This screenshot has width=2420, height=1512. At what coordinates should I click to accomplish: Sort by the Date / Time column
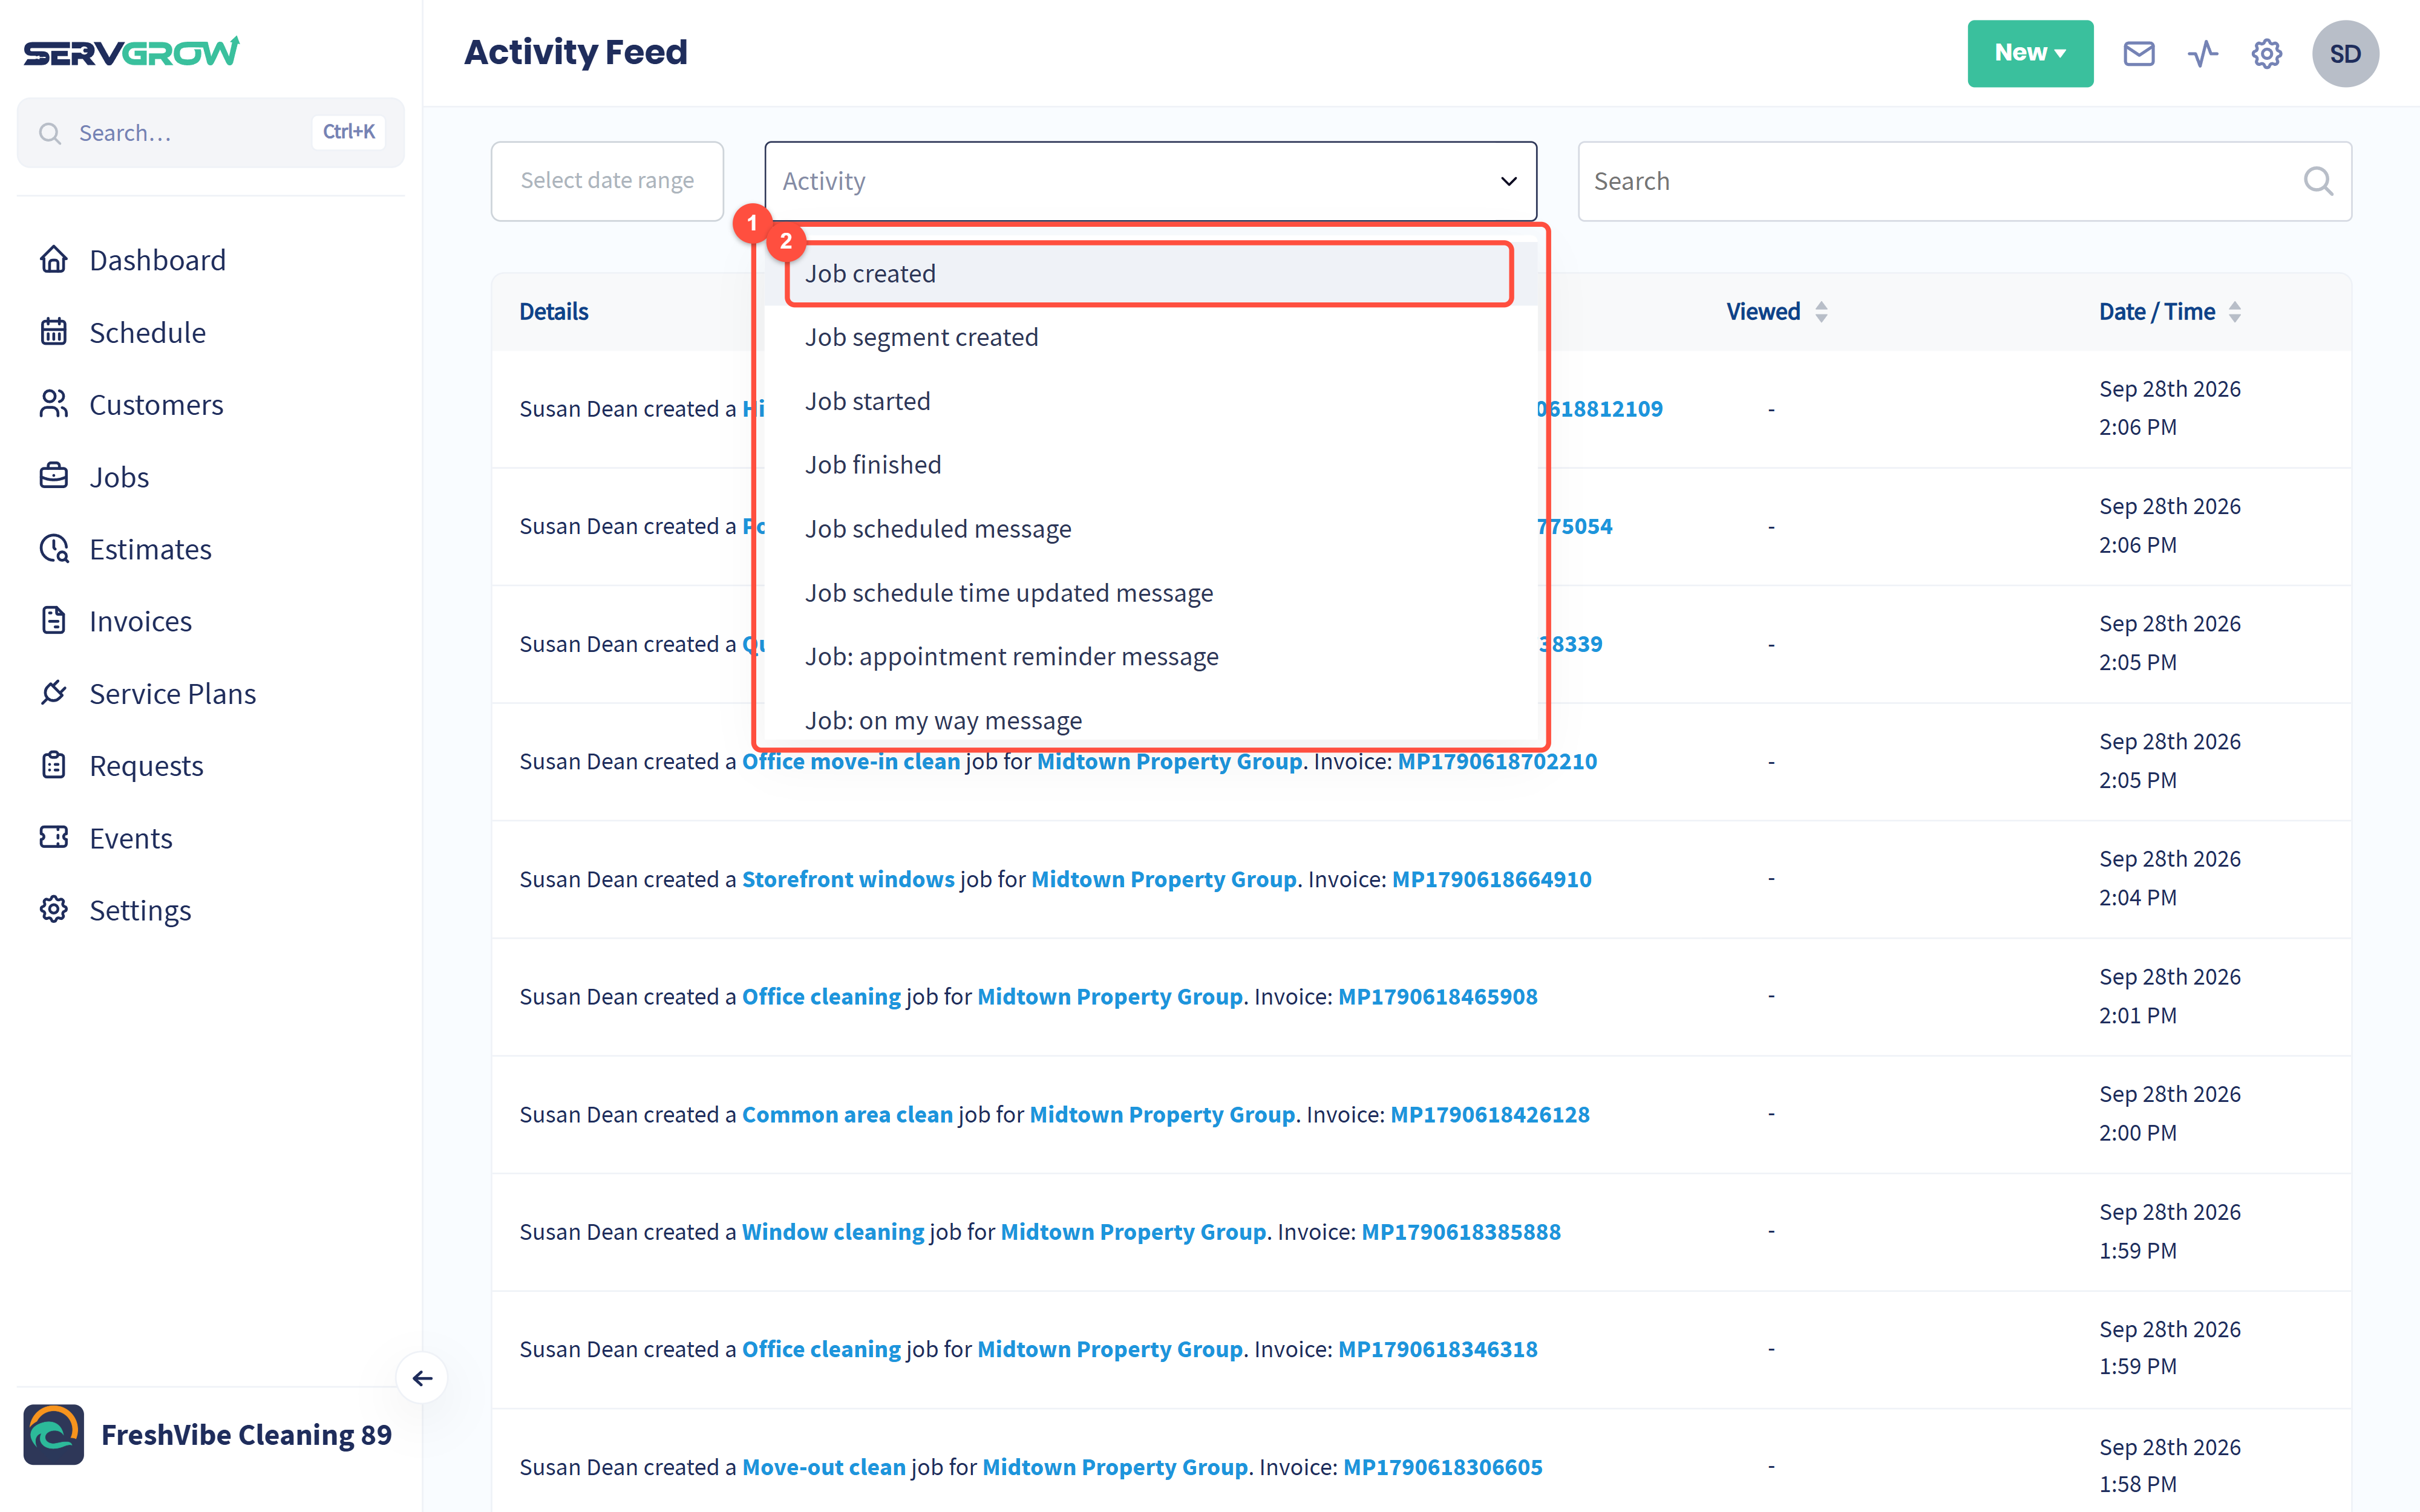tap(2169, 311)
